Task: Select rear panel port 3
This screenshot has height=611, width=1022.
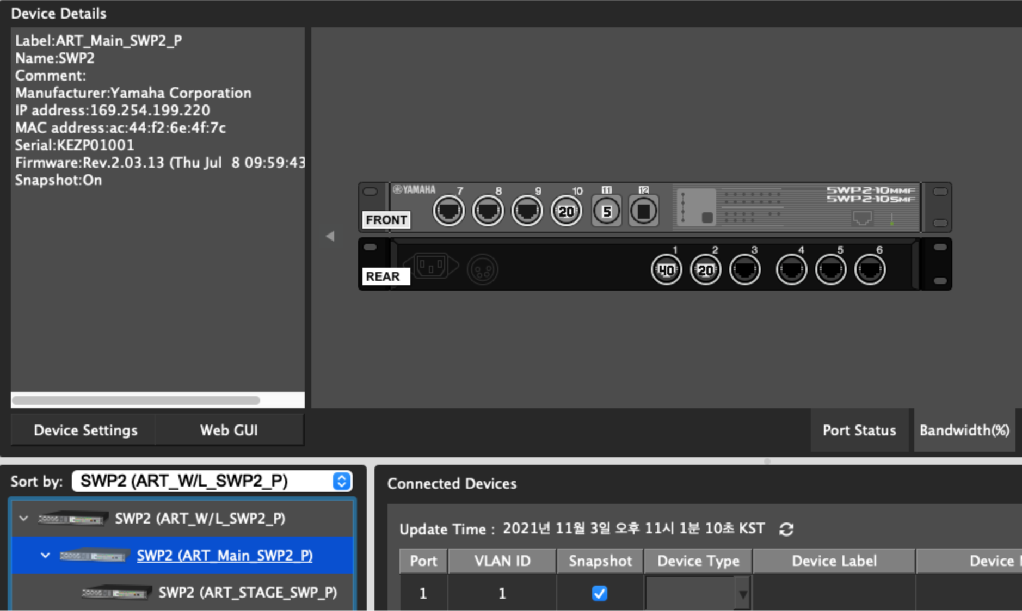Action: [744, 269]
